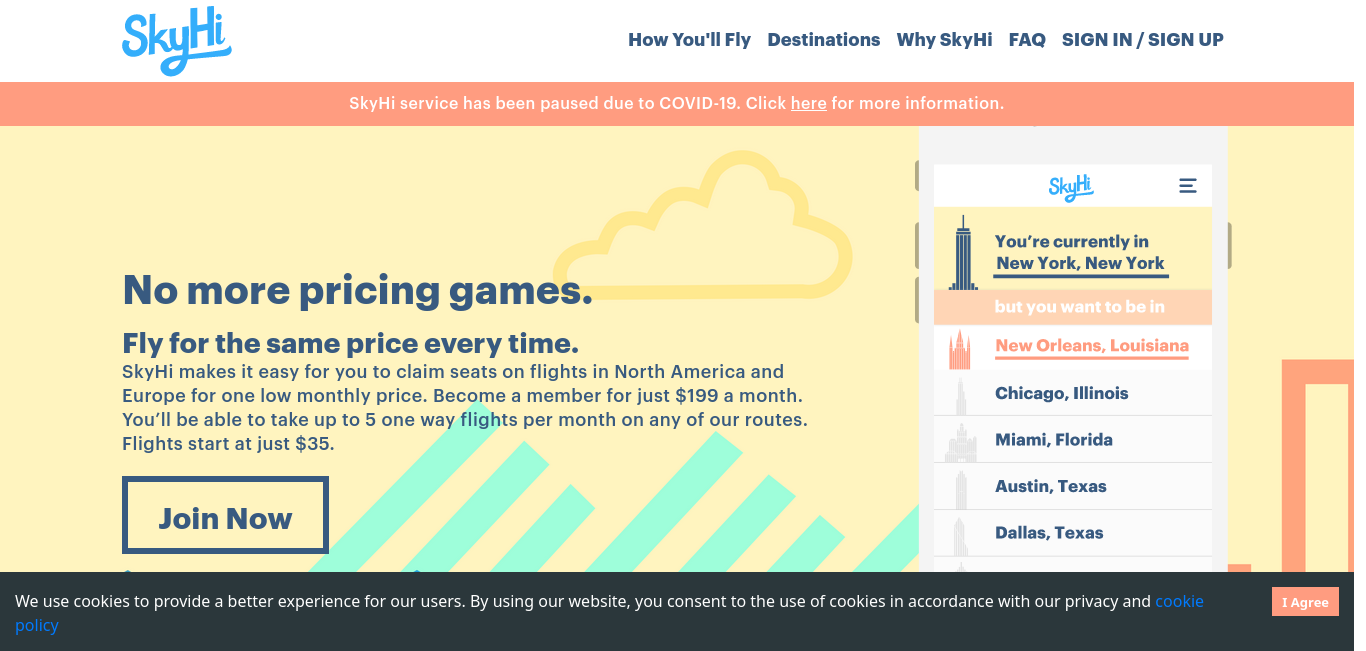Click the small SkyHi logo in phone mockup
This screenshot has height=651, width=1366.
[1071, 186]
